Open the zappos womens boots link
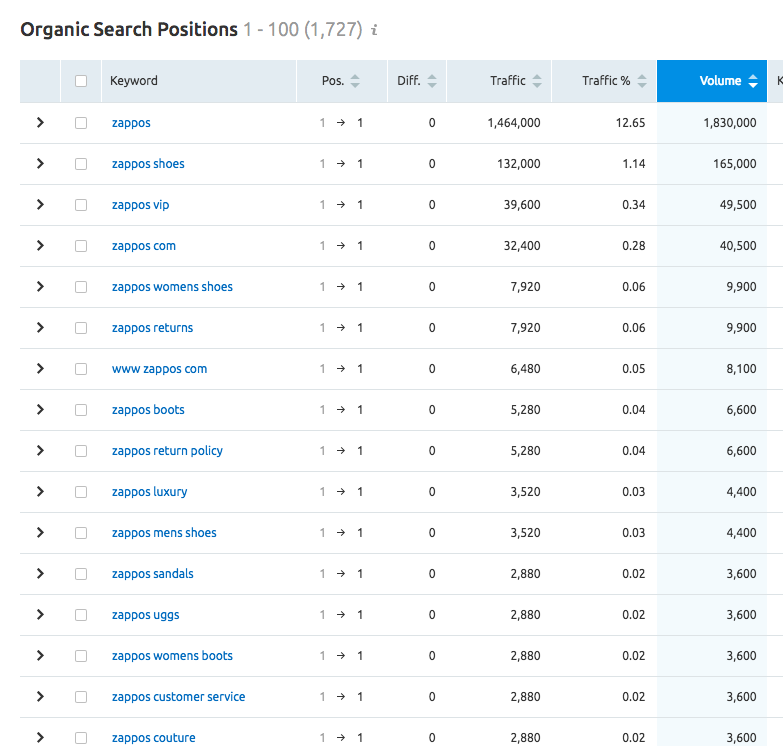783x746 pixels. [172, 656]
